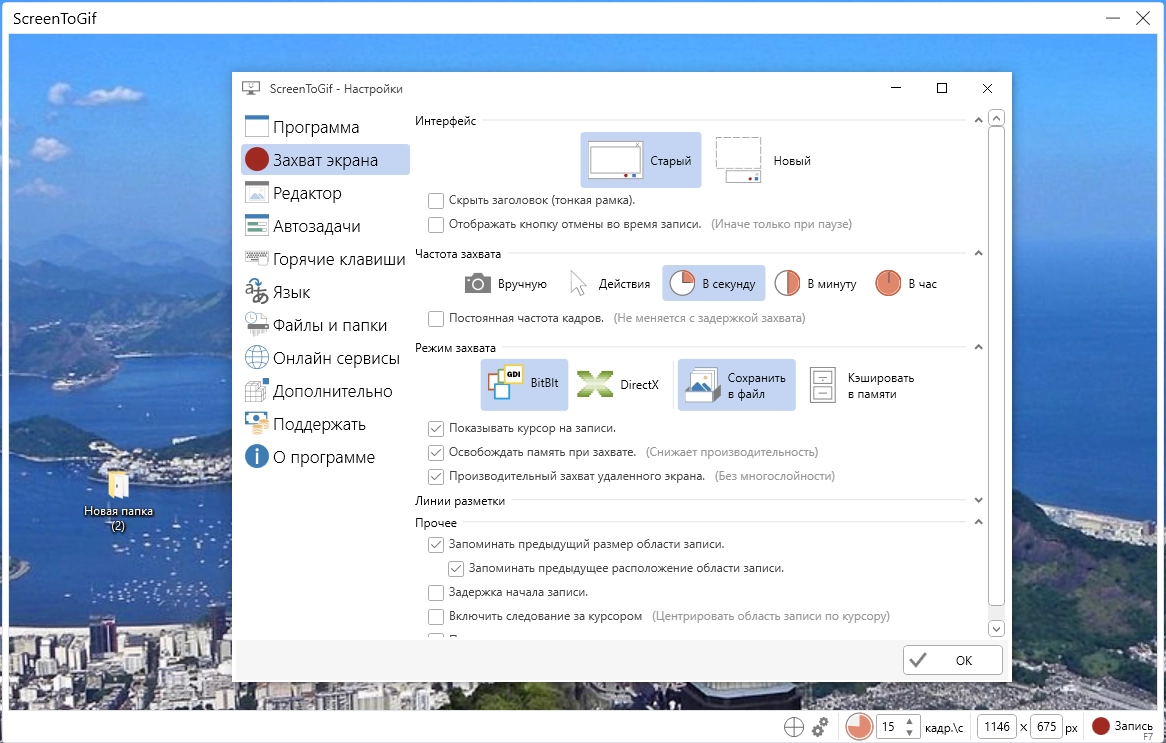The height and width of the screenshot is (743, 1166).
Task: Click the OK button
Action: coord(953,660)
